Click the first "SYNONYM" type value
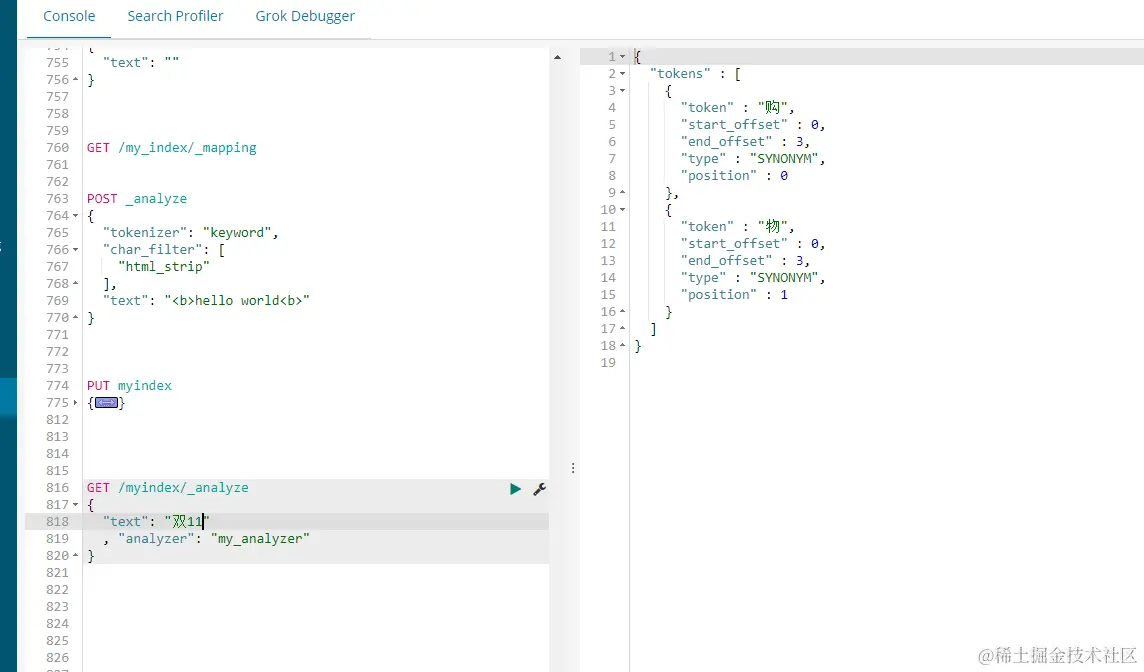The width and height of the screenshot is (1144, 672). (x=784, y=159)
